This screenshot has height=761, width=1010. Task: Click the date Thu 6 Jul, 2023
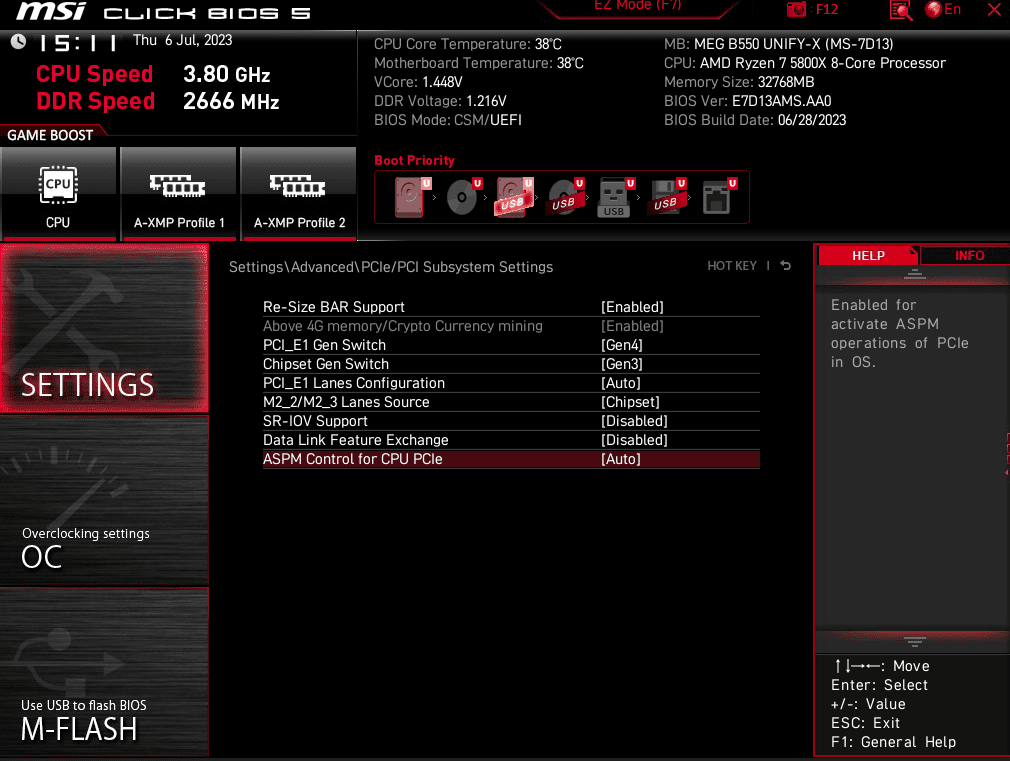(x=182, y=40)
